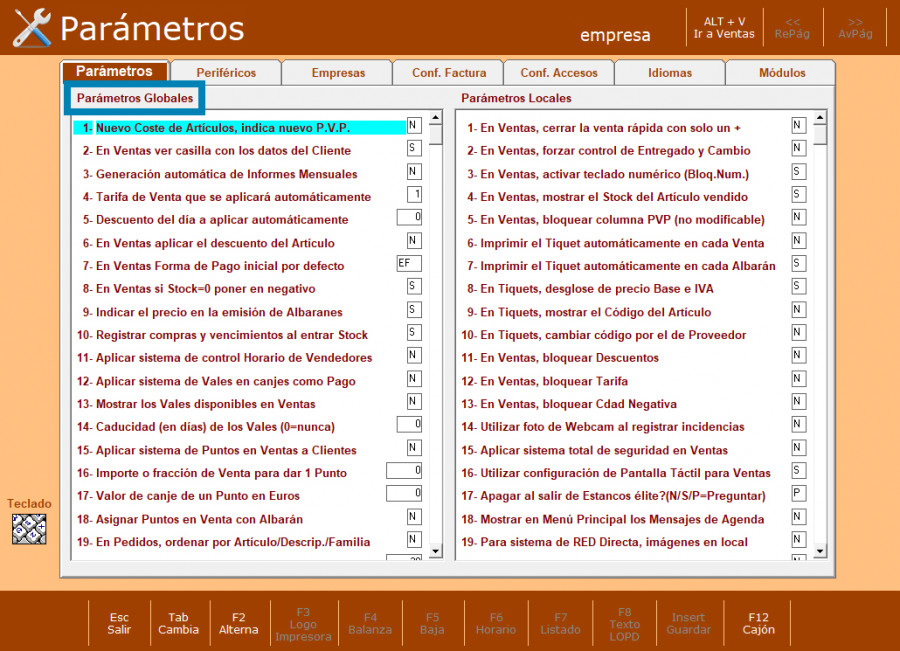
Task: Open the Empresas tab
Action: 338,73
